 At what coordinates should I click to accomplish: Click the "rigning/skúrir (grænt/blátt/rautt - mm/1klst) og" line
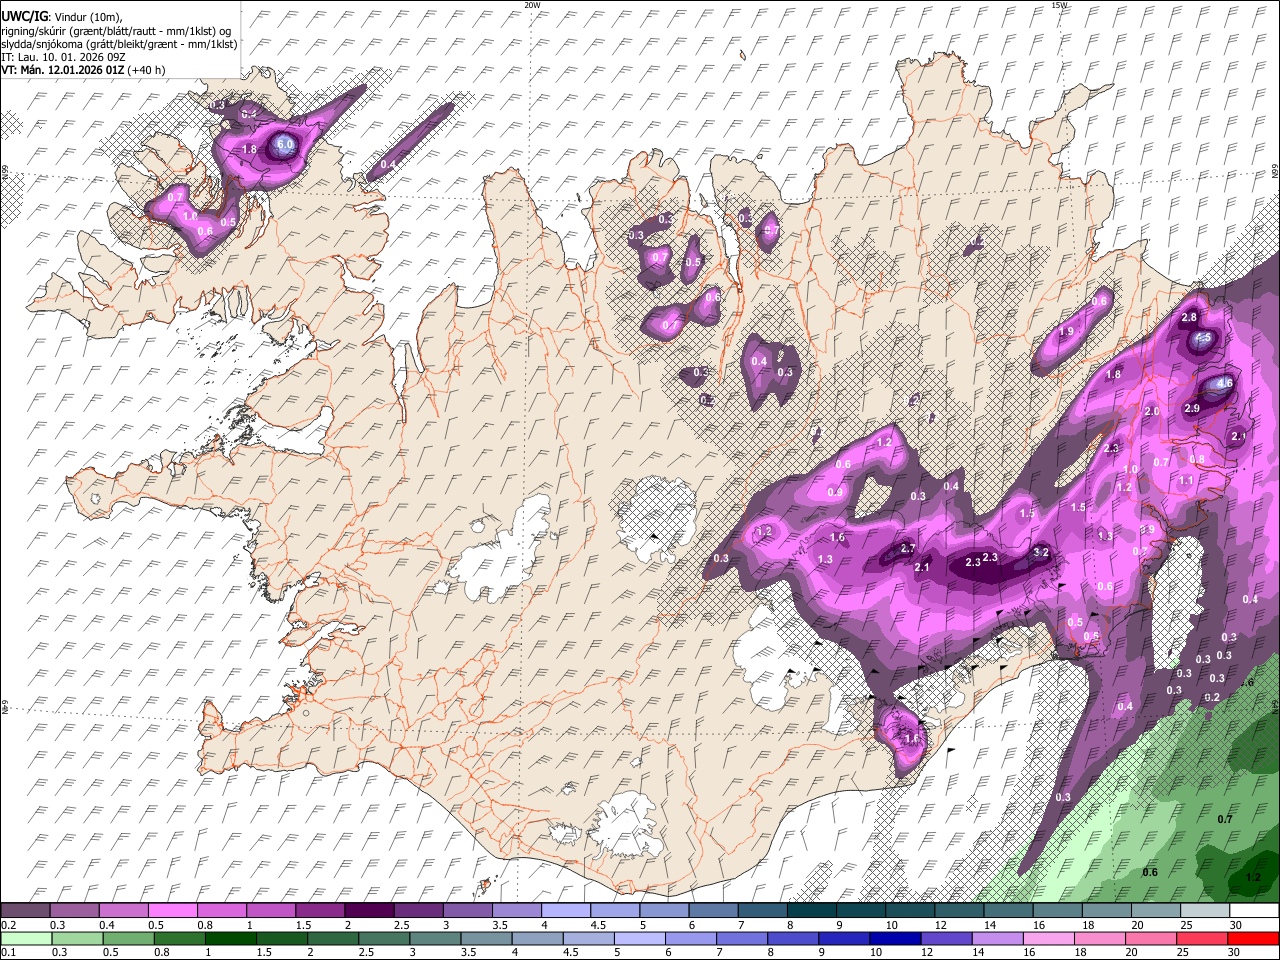[116, 30]
